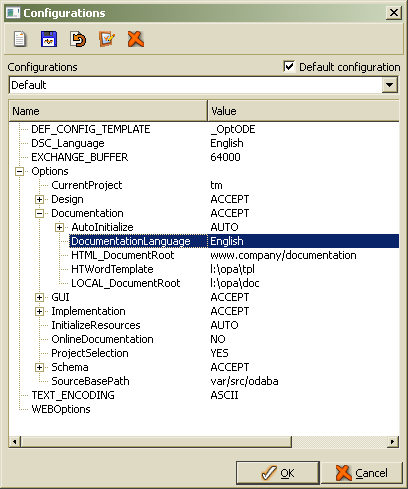Screen dimensions: 408x489
Task: Click the new configuration document icon
Action: [20, 39]
